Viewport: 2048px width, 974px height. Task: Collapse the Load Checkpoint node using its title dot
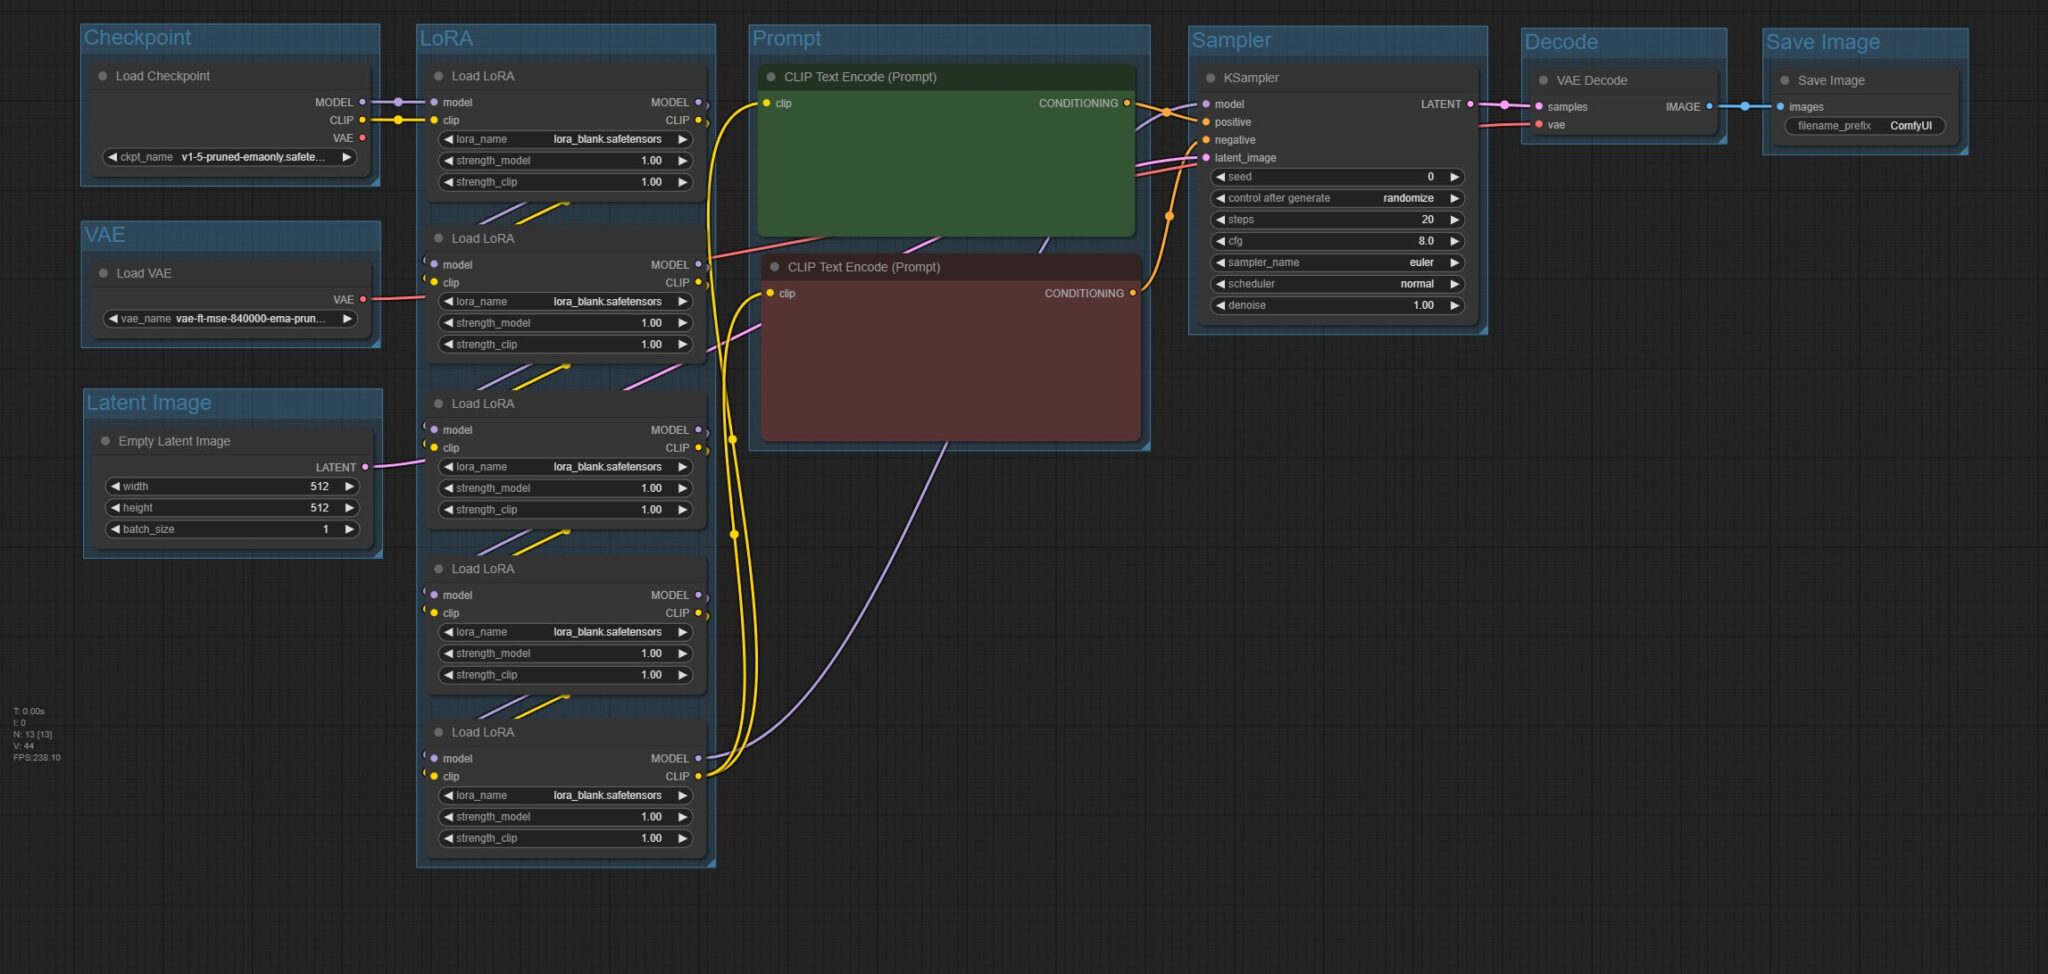[103, 76]
